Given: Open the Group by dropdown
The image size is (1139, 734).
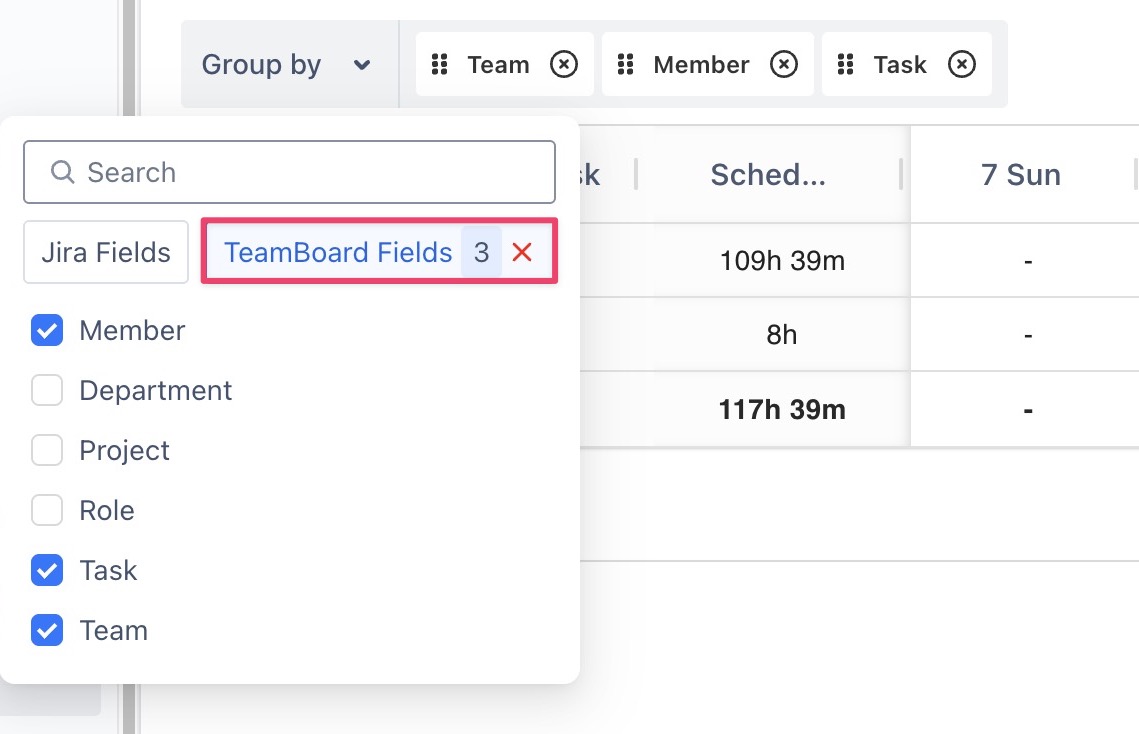Looking at the screenshot, I should [288, 65].
